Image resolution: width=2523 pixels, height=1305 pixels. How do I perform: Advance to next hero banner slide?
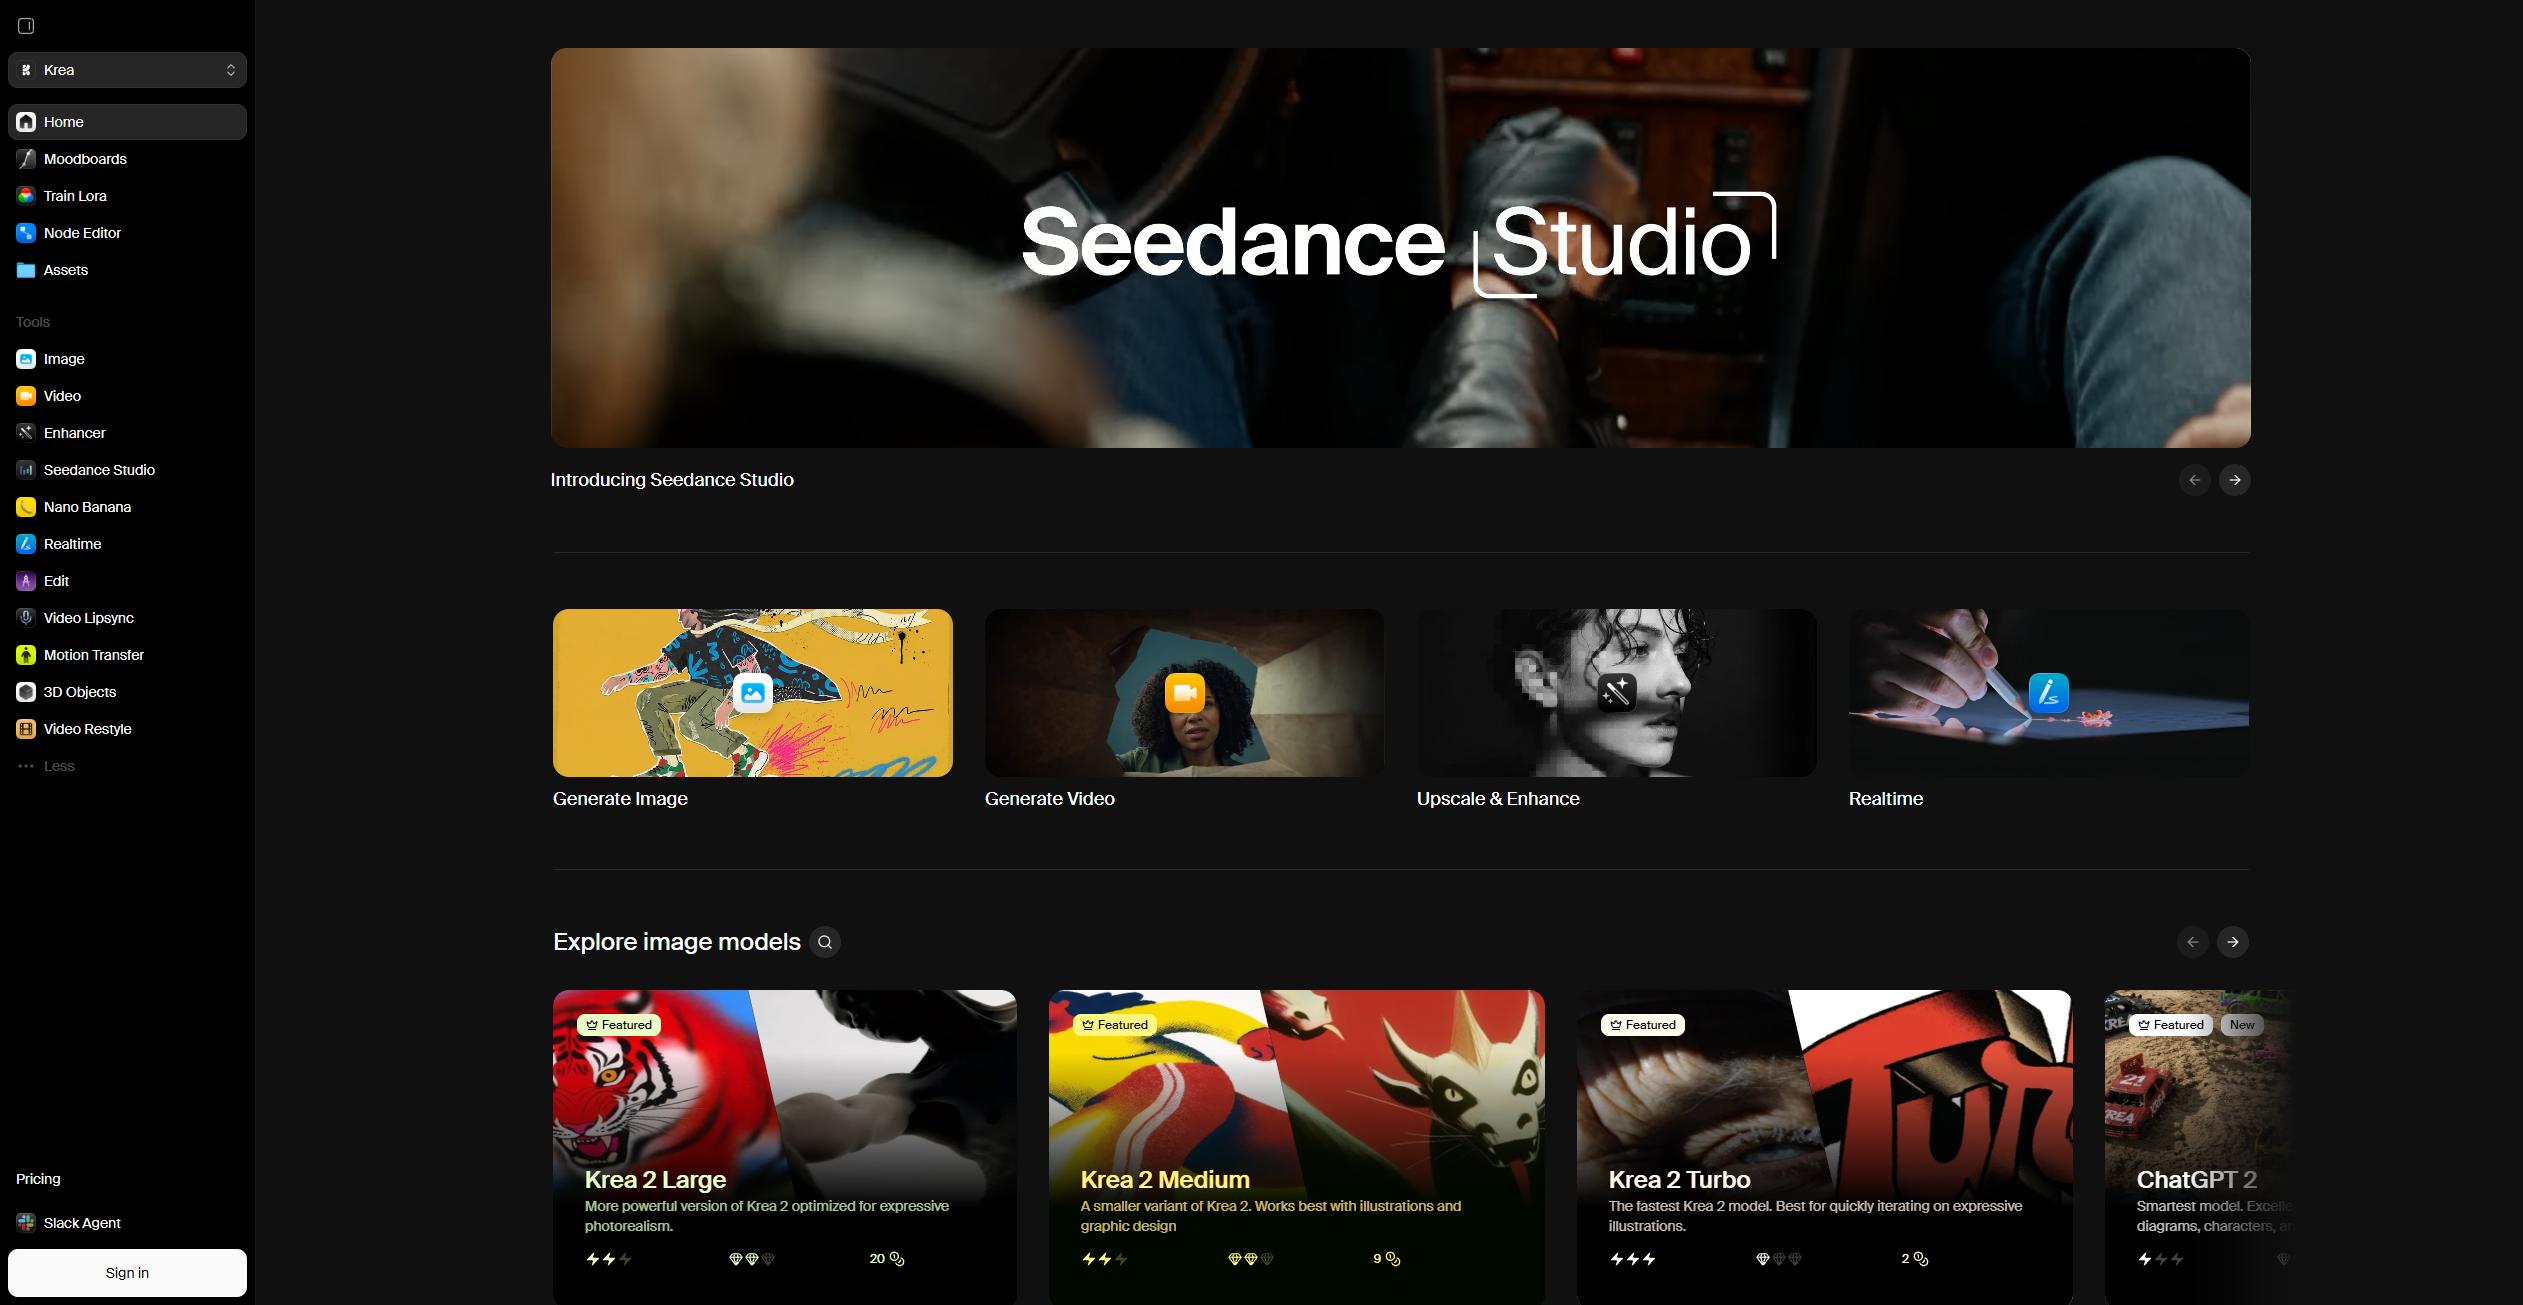2235,480
